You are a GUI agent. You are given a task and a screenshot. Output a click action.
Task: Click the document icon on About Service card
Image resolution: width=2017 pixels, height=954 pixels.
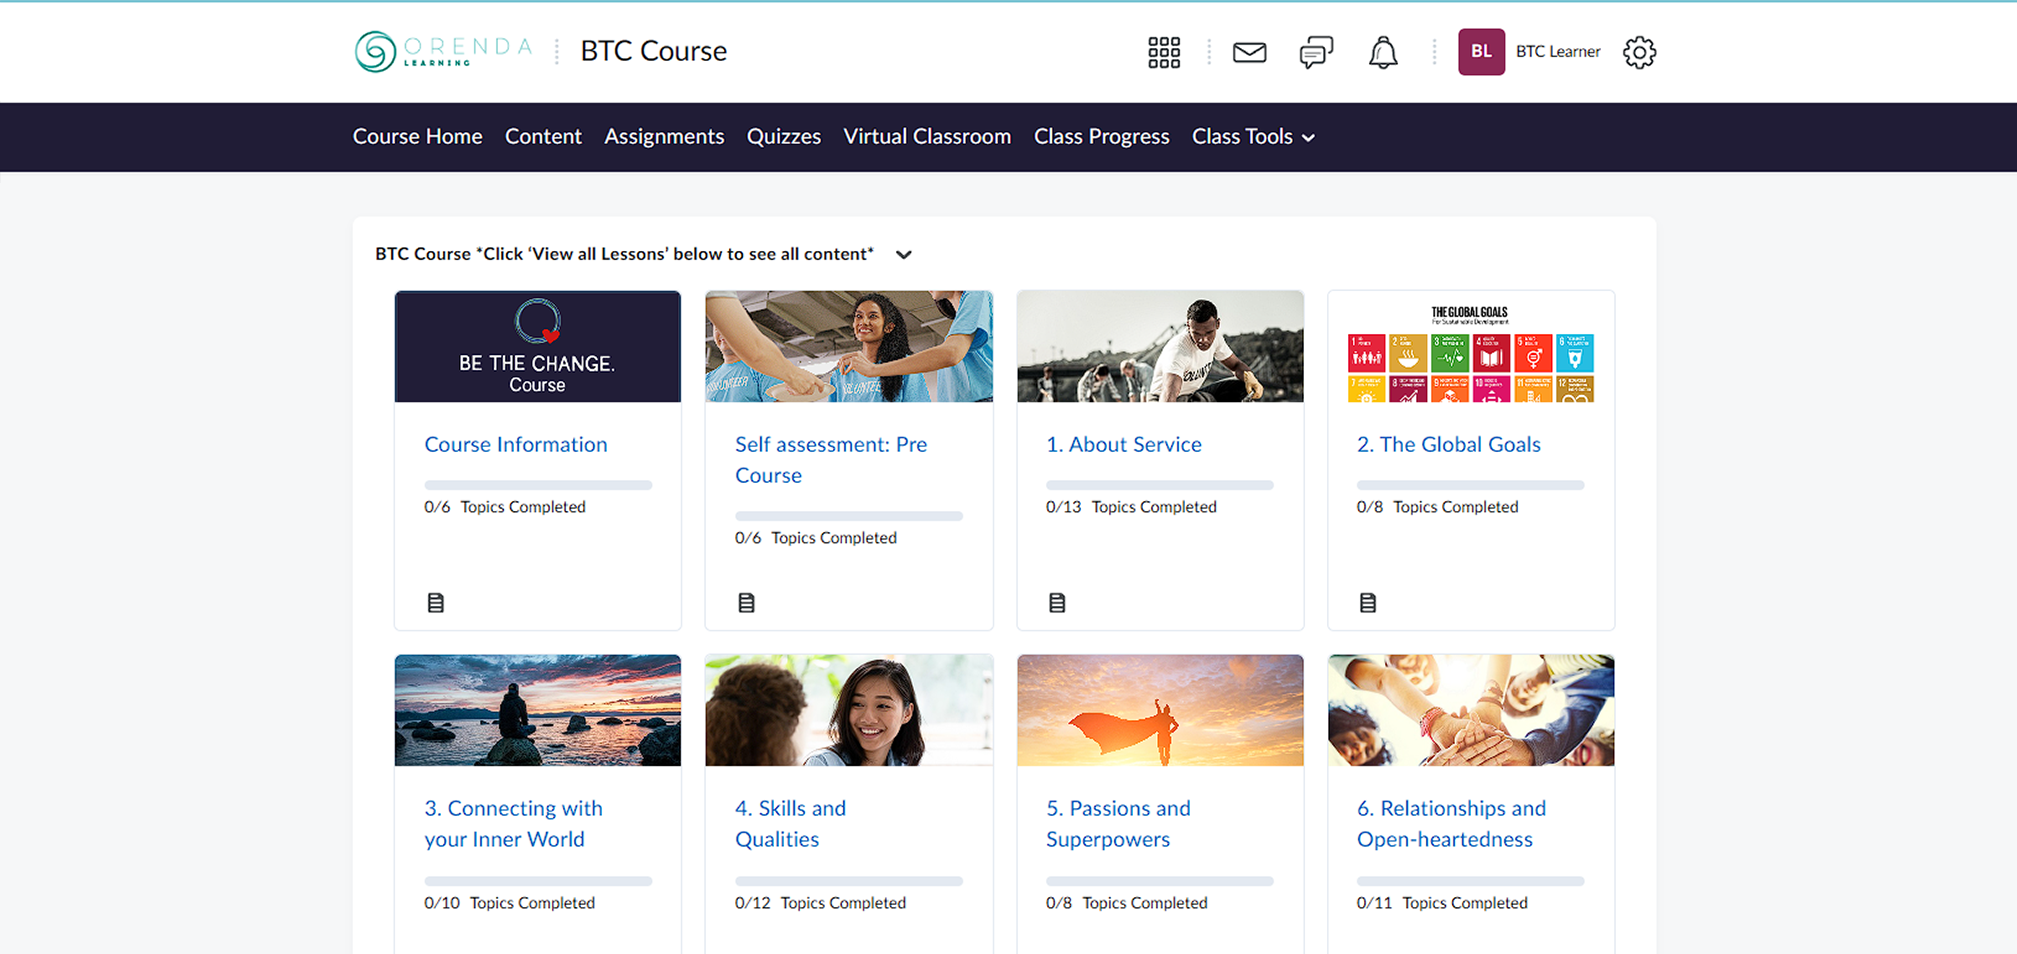pyautogui.click(x=1057, y=603)
